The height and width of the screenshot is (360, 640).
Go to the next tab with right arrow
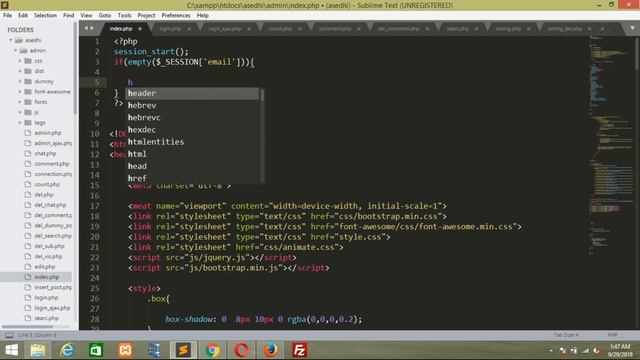[92, 28]
